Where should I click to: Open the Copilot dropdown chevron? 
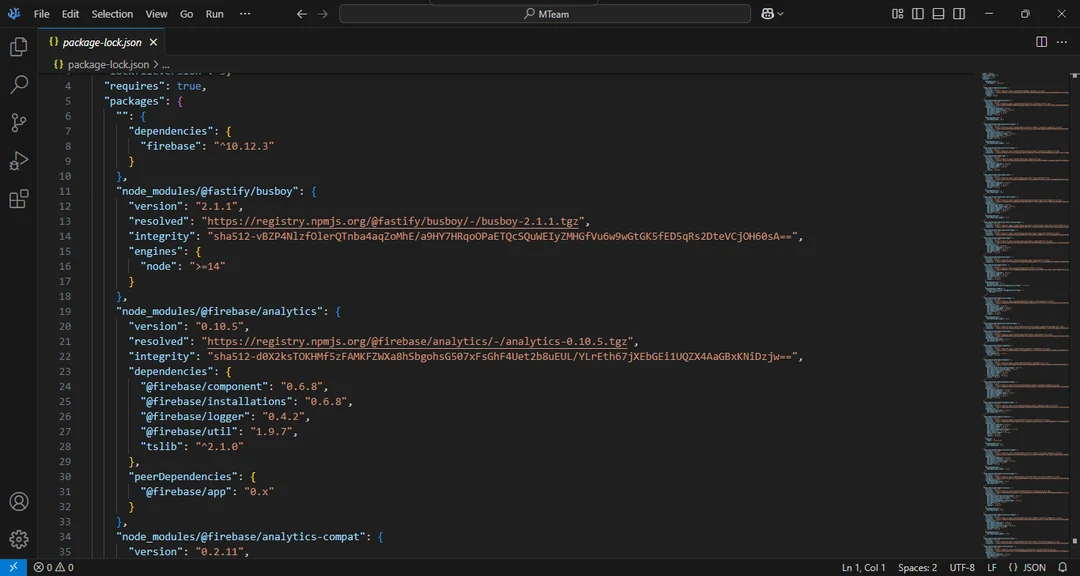pyautogui.click(x=780, y=14)
